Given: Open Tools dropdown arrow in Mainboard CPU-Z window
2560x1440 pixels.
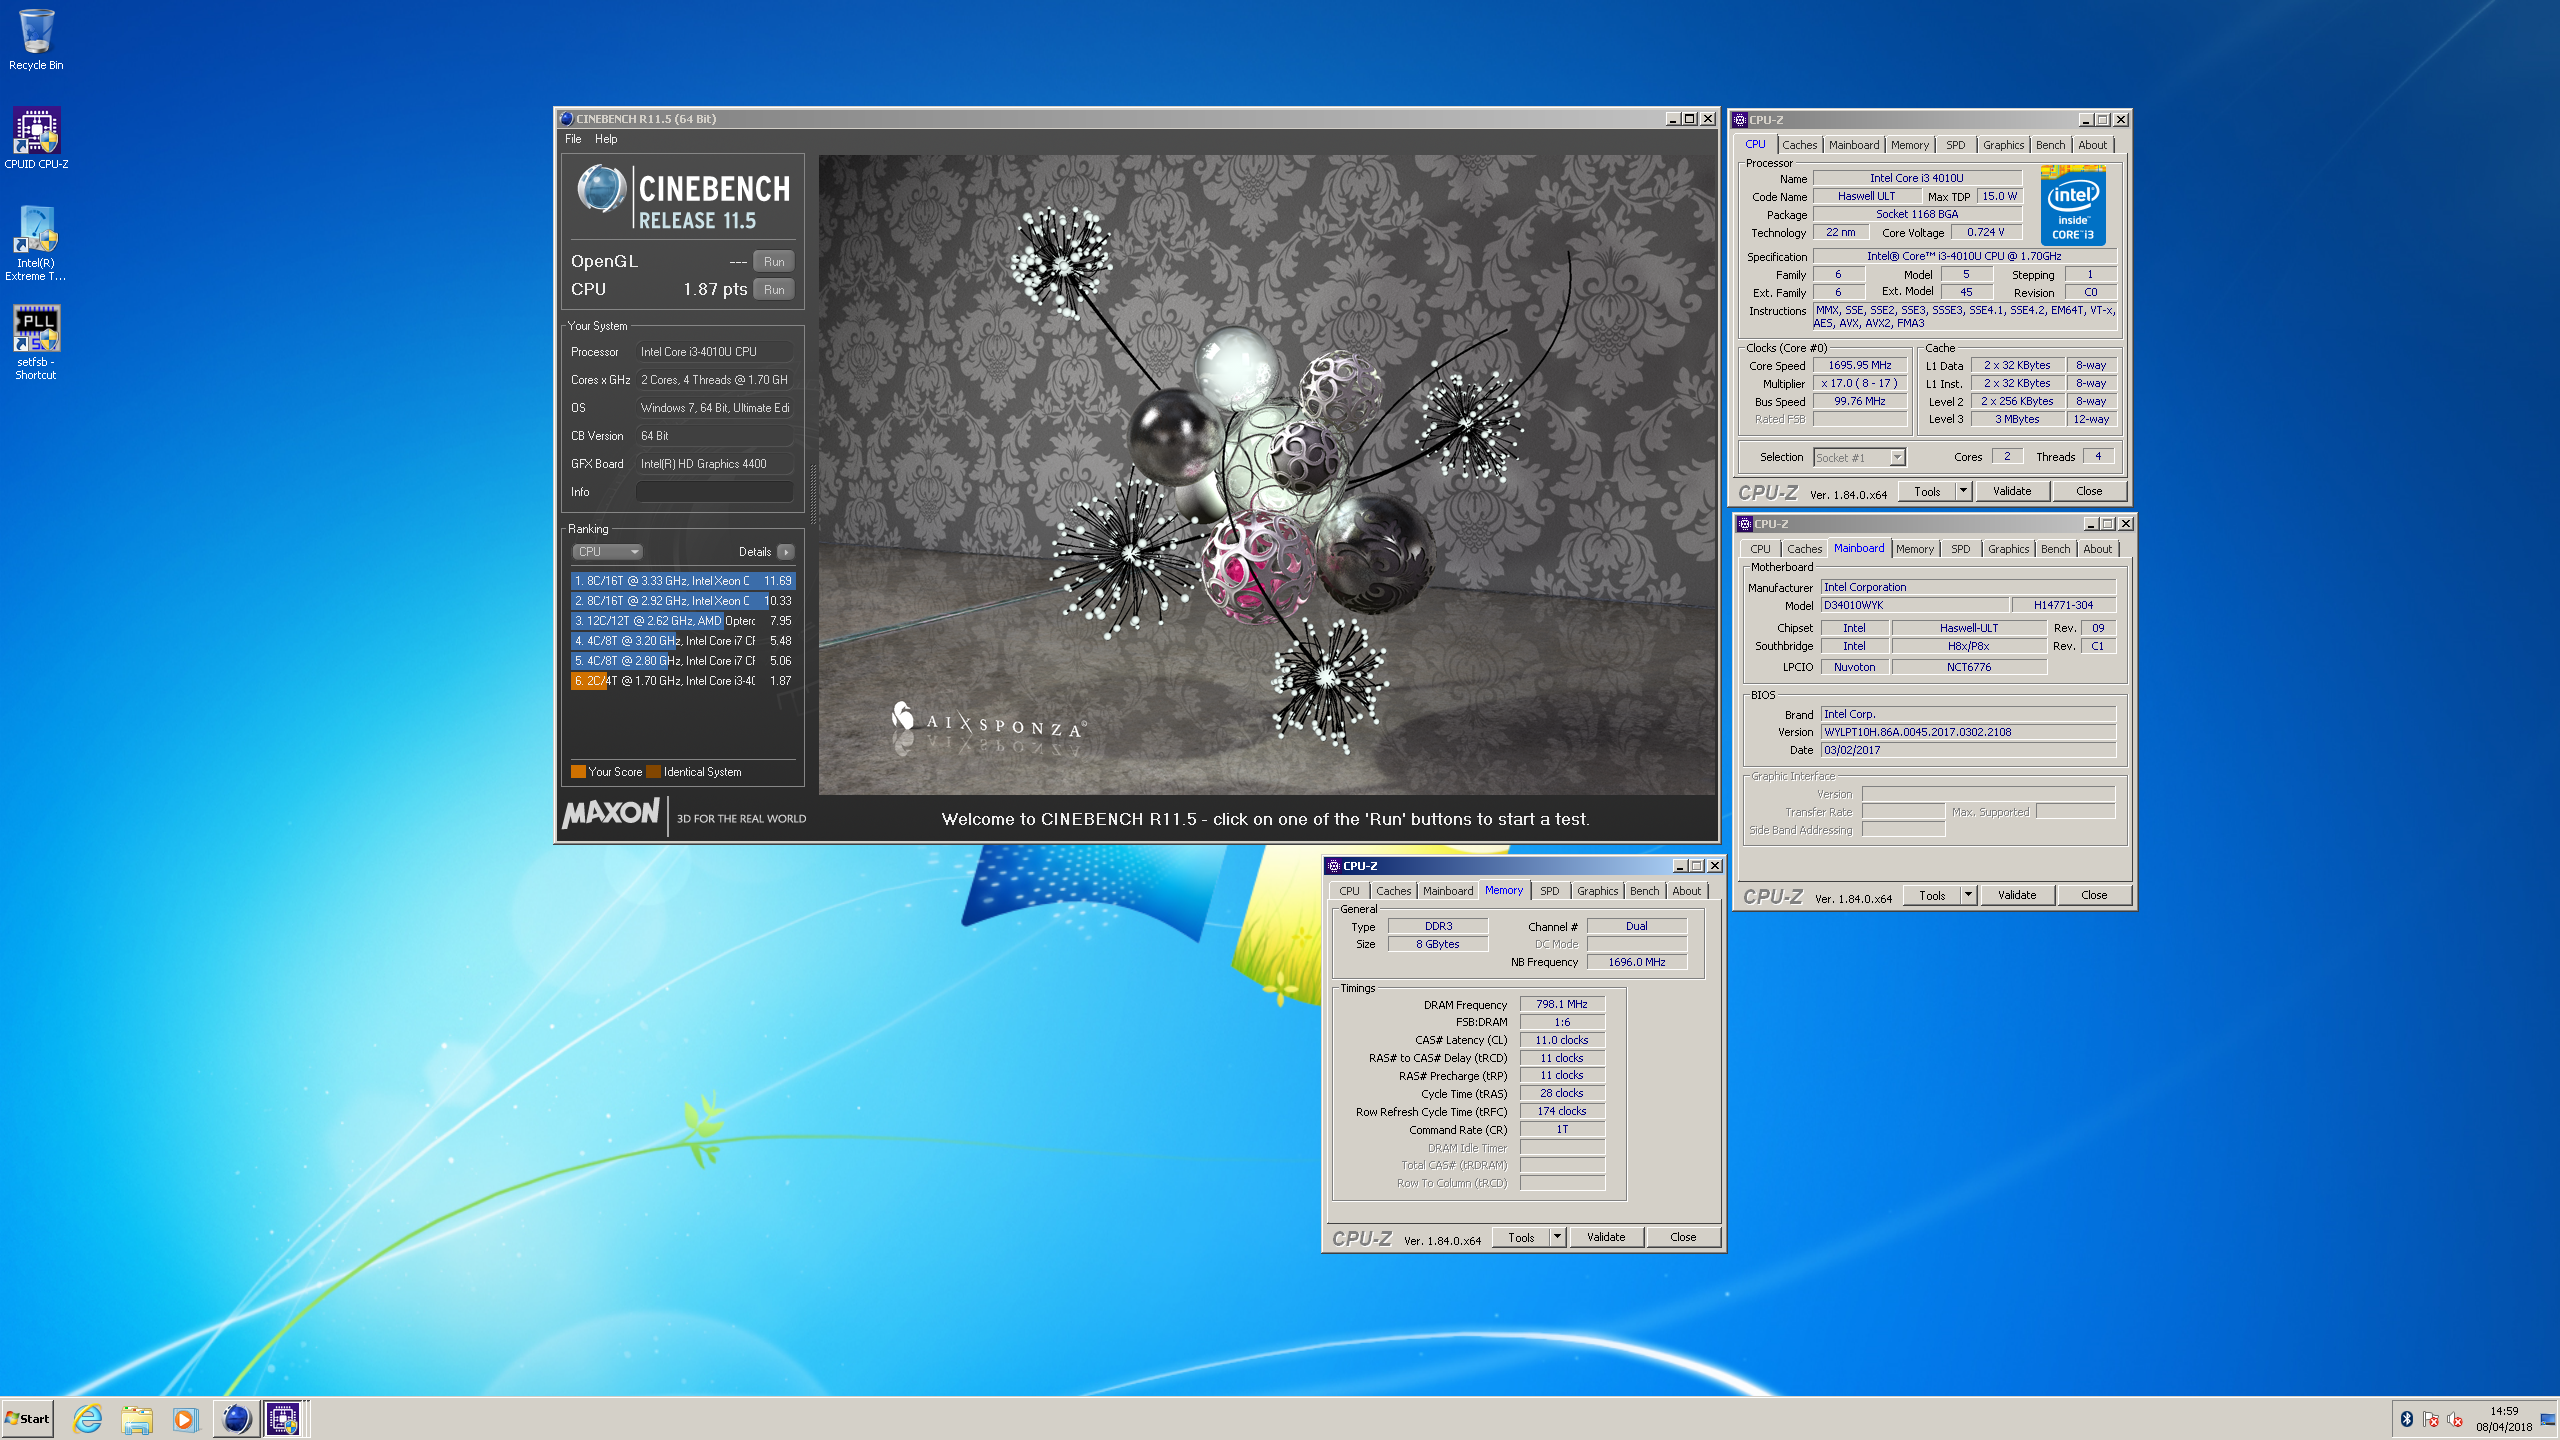Looking at the screenshot, I should pos(1968,896).
